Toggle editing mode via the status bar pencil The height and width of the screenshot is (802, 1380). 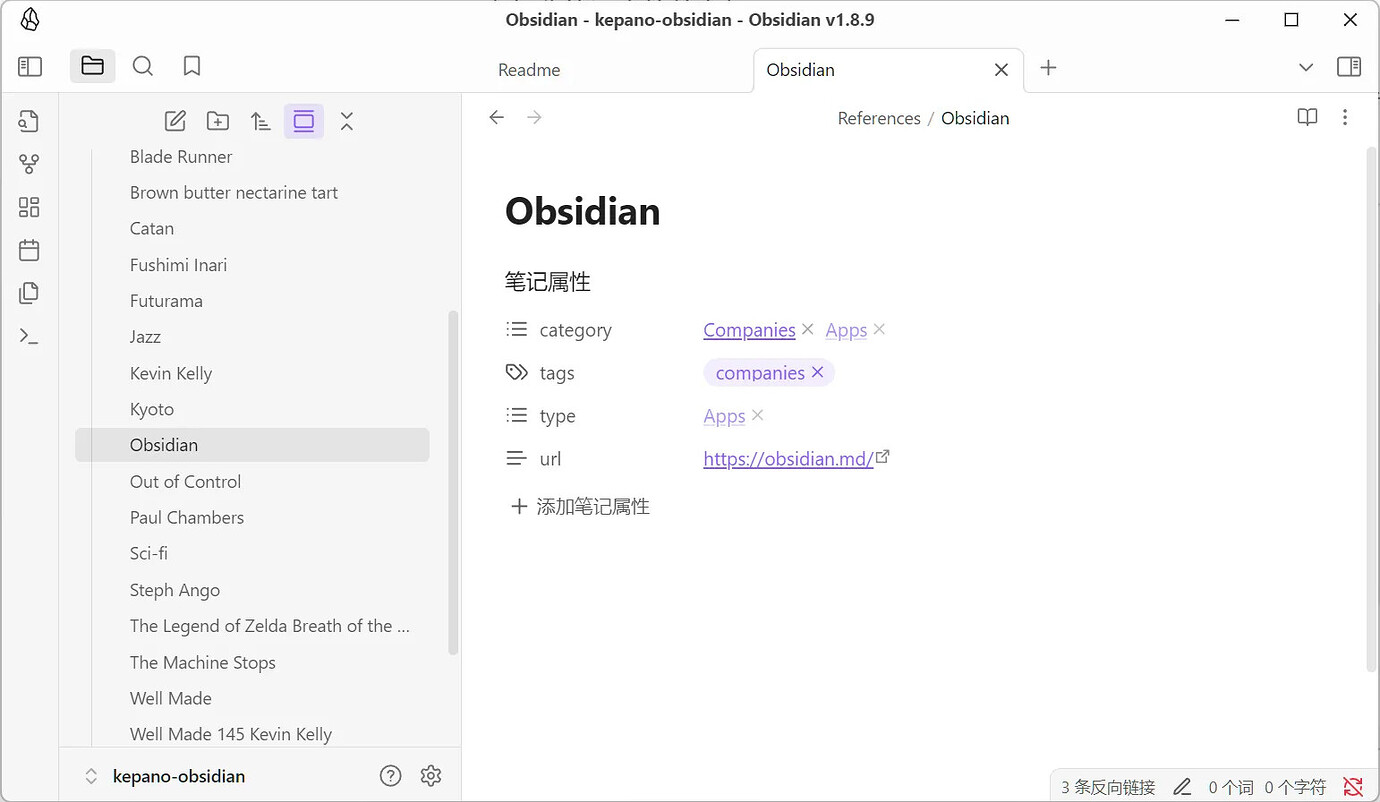(x=1182, y=786)
